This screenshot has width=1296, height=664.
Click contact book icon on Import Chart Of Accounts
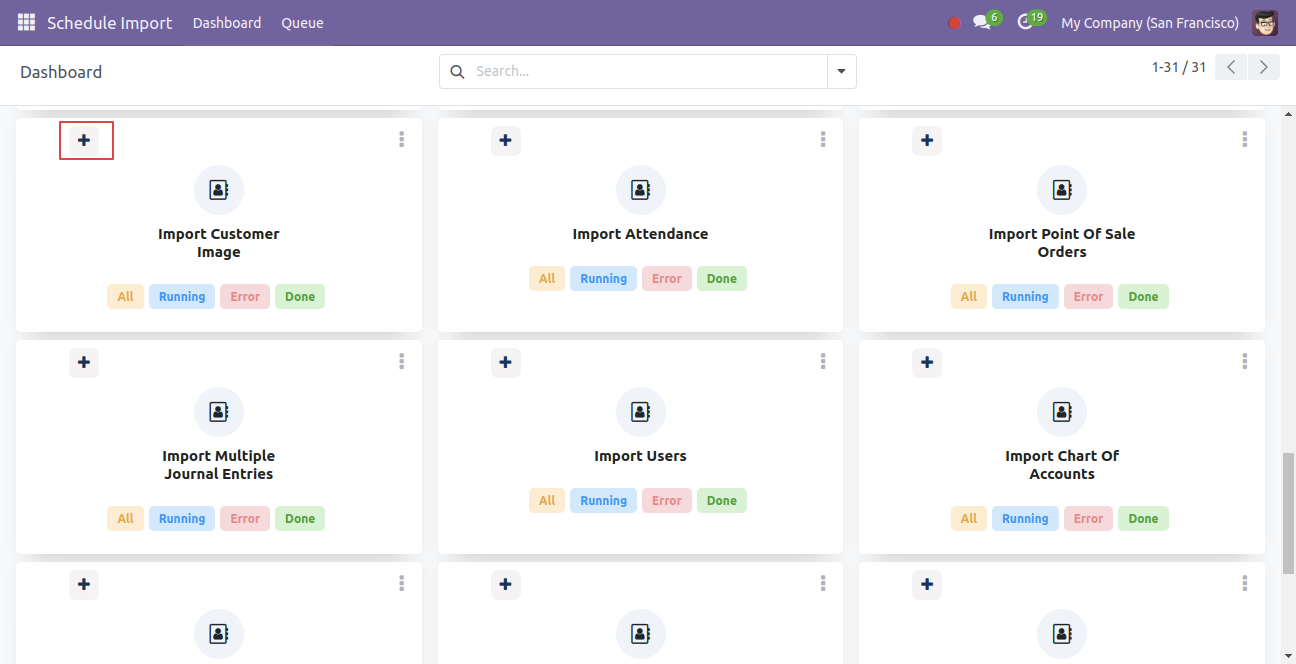(1062, 411)
